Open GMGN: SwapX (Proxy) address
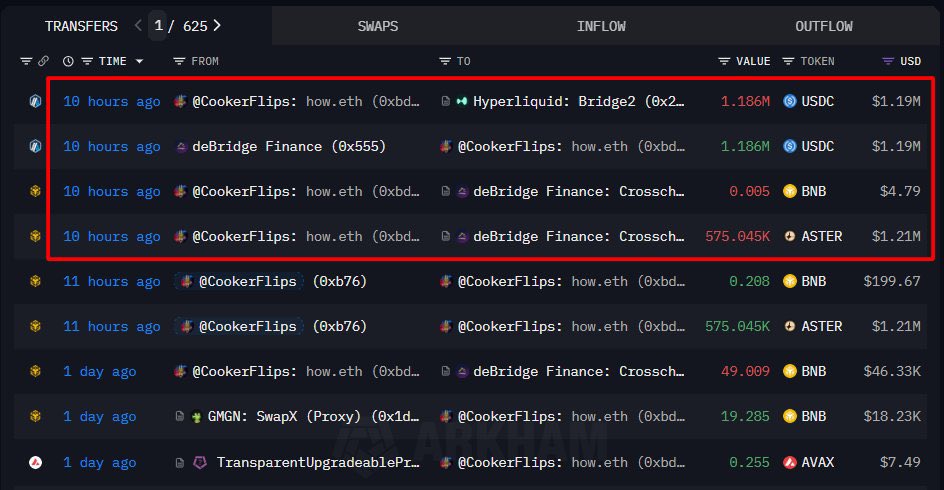Screen dimensions: 944x490 pos(313,417)
